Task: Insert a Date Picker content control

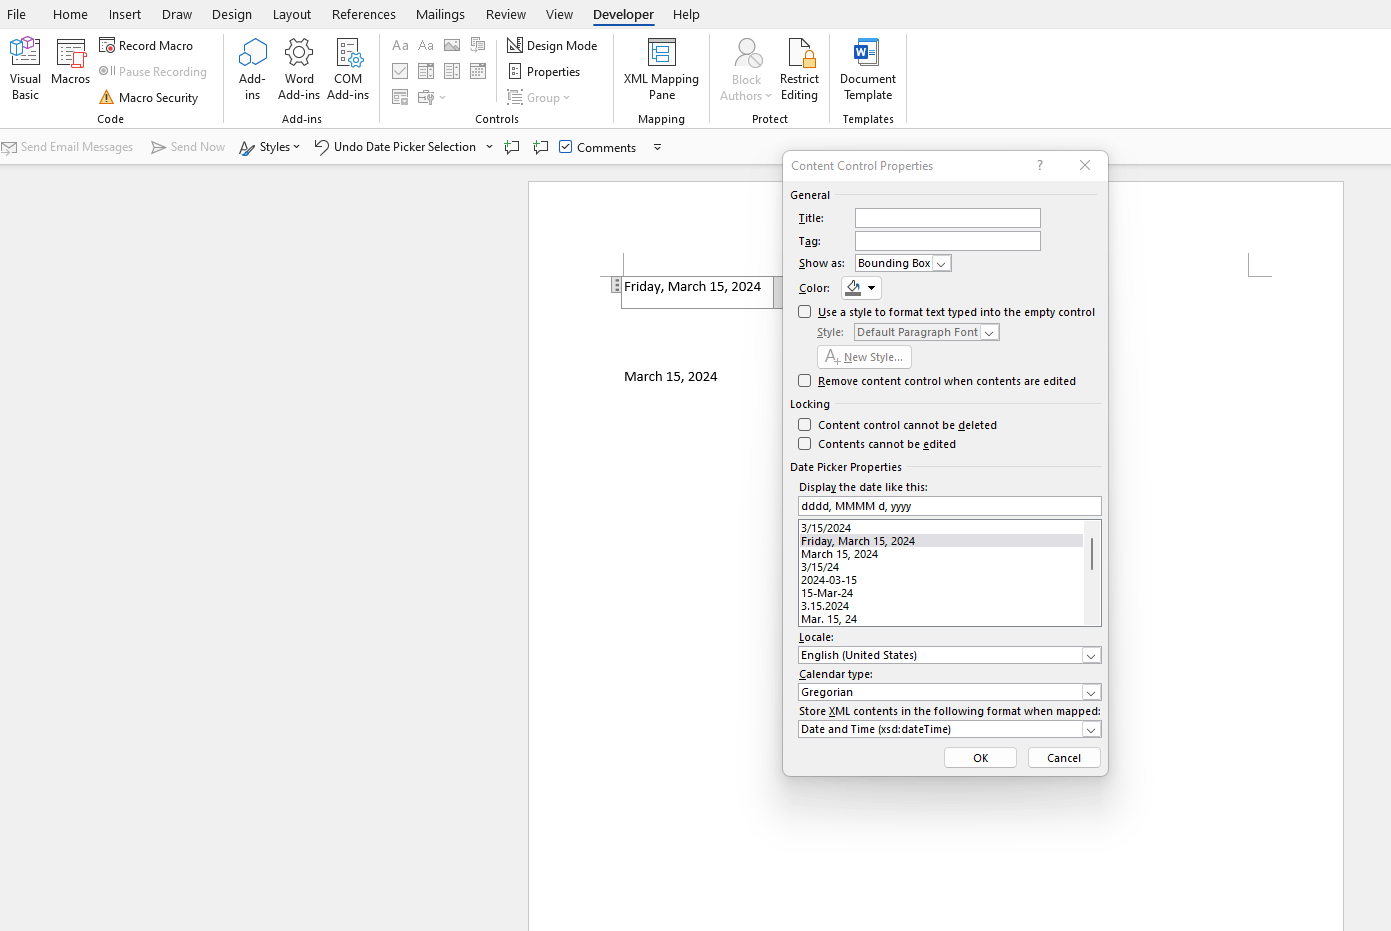Action: click(x=478, y=71)
